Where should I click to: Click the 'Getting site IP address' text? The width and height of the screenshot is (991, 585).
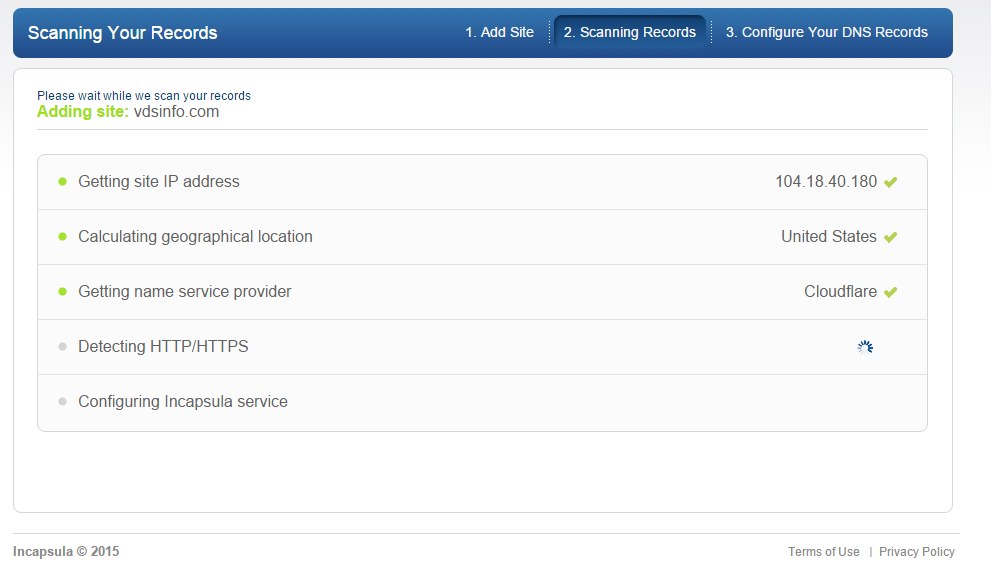click(159, 182)
